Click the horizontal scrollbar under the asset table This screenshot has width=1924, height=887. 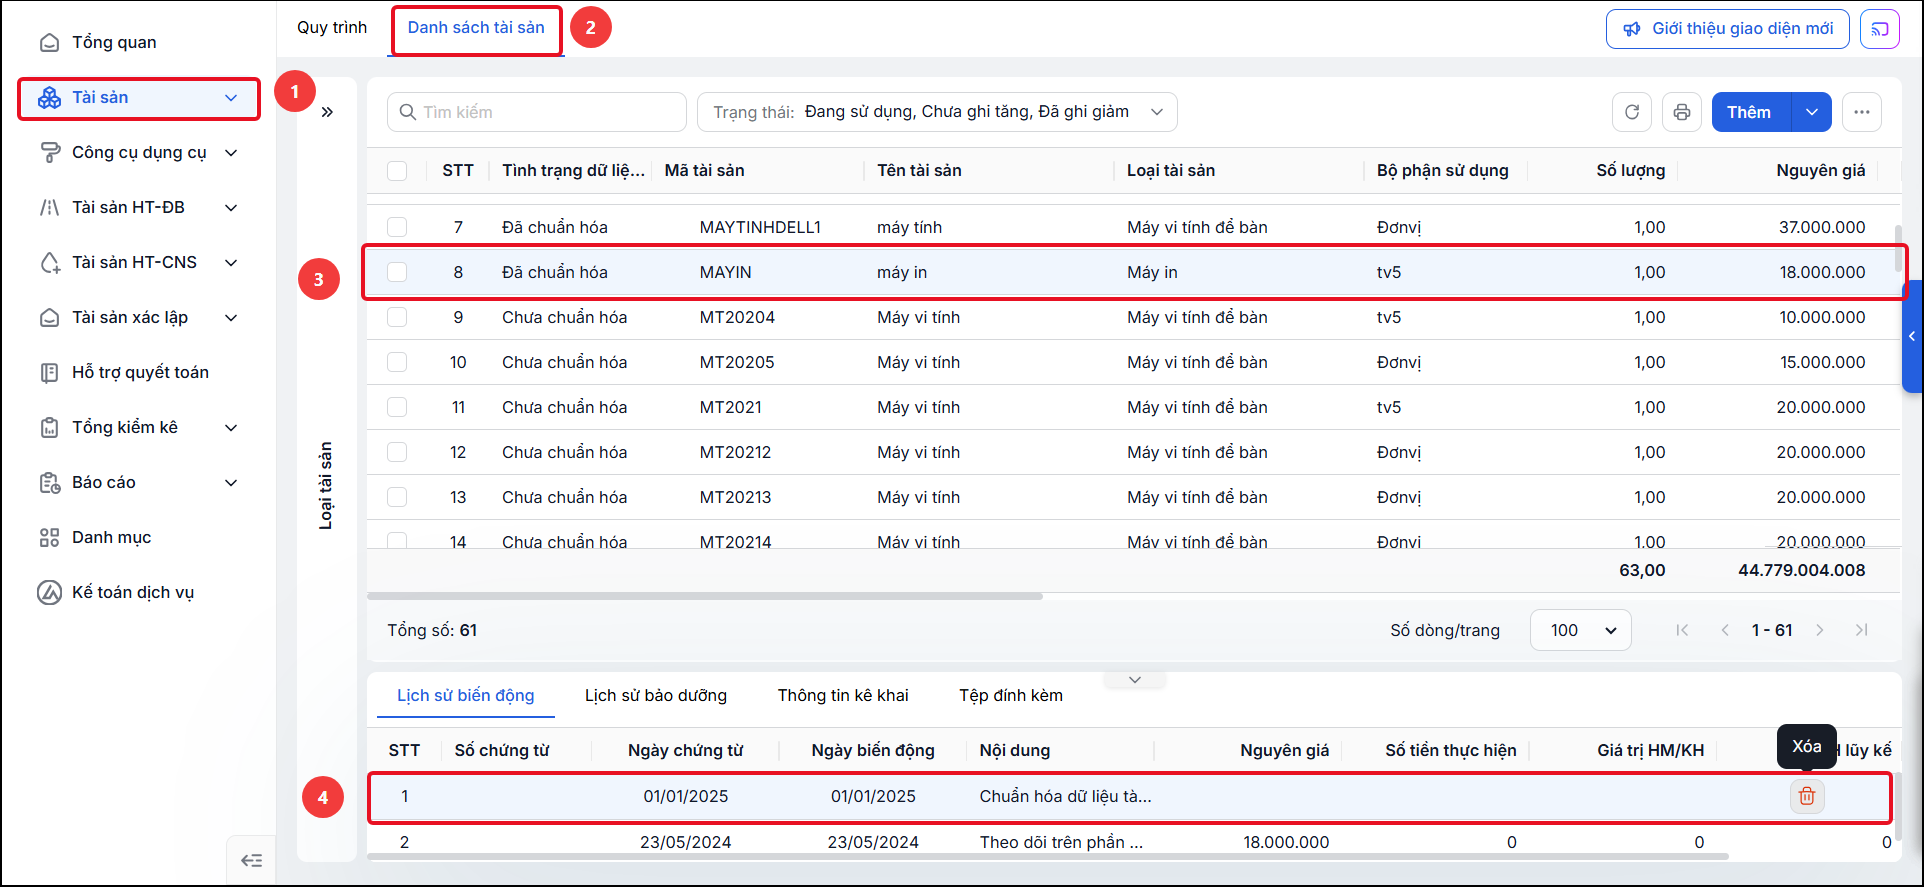(x=705, y=596)
